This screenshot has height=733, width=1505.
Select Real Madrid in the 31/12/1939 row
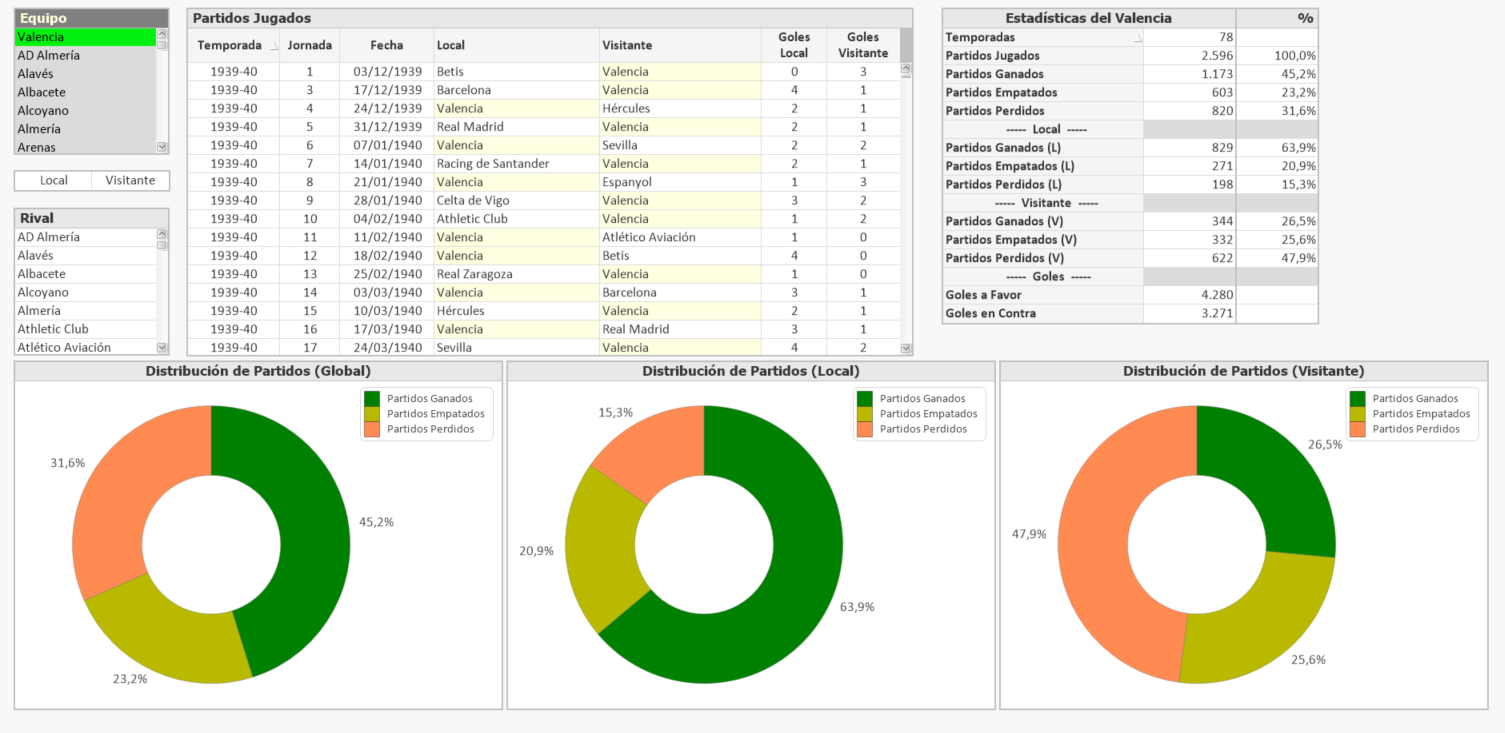coord(516,127)
